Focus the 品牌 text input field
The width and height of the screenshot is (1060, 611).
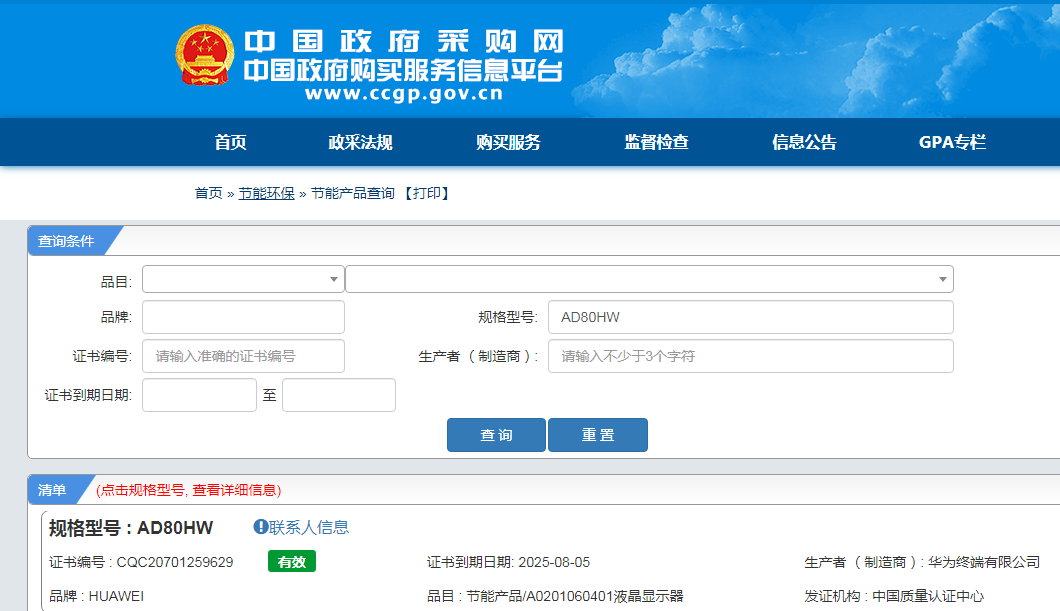[243, 317]
